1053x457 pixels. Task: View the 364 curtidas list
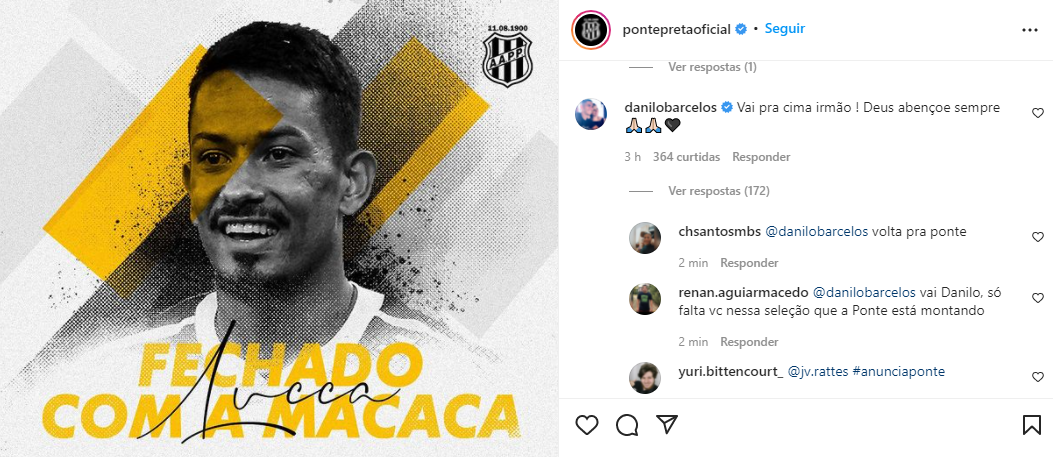click(686, 157)
